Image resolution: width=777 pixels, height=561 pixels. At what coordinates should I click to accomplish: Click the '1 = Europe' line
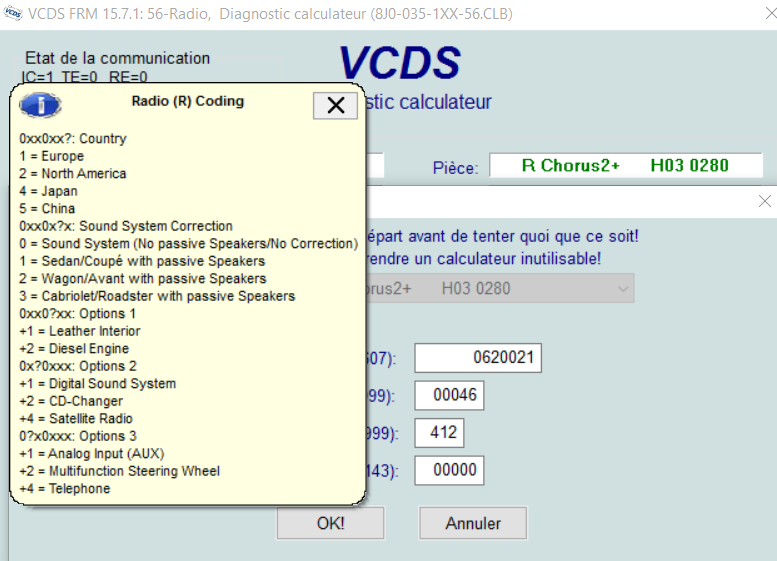pyautogui.click(x=52, y=156)
